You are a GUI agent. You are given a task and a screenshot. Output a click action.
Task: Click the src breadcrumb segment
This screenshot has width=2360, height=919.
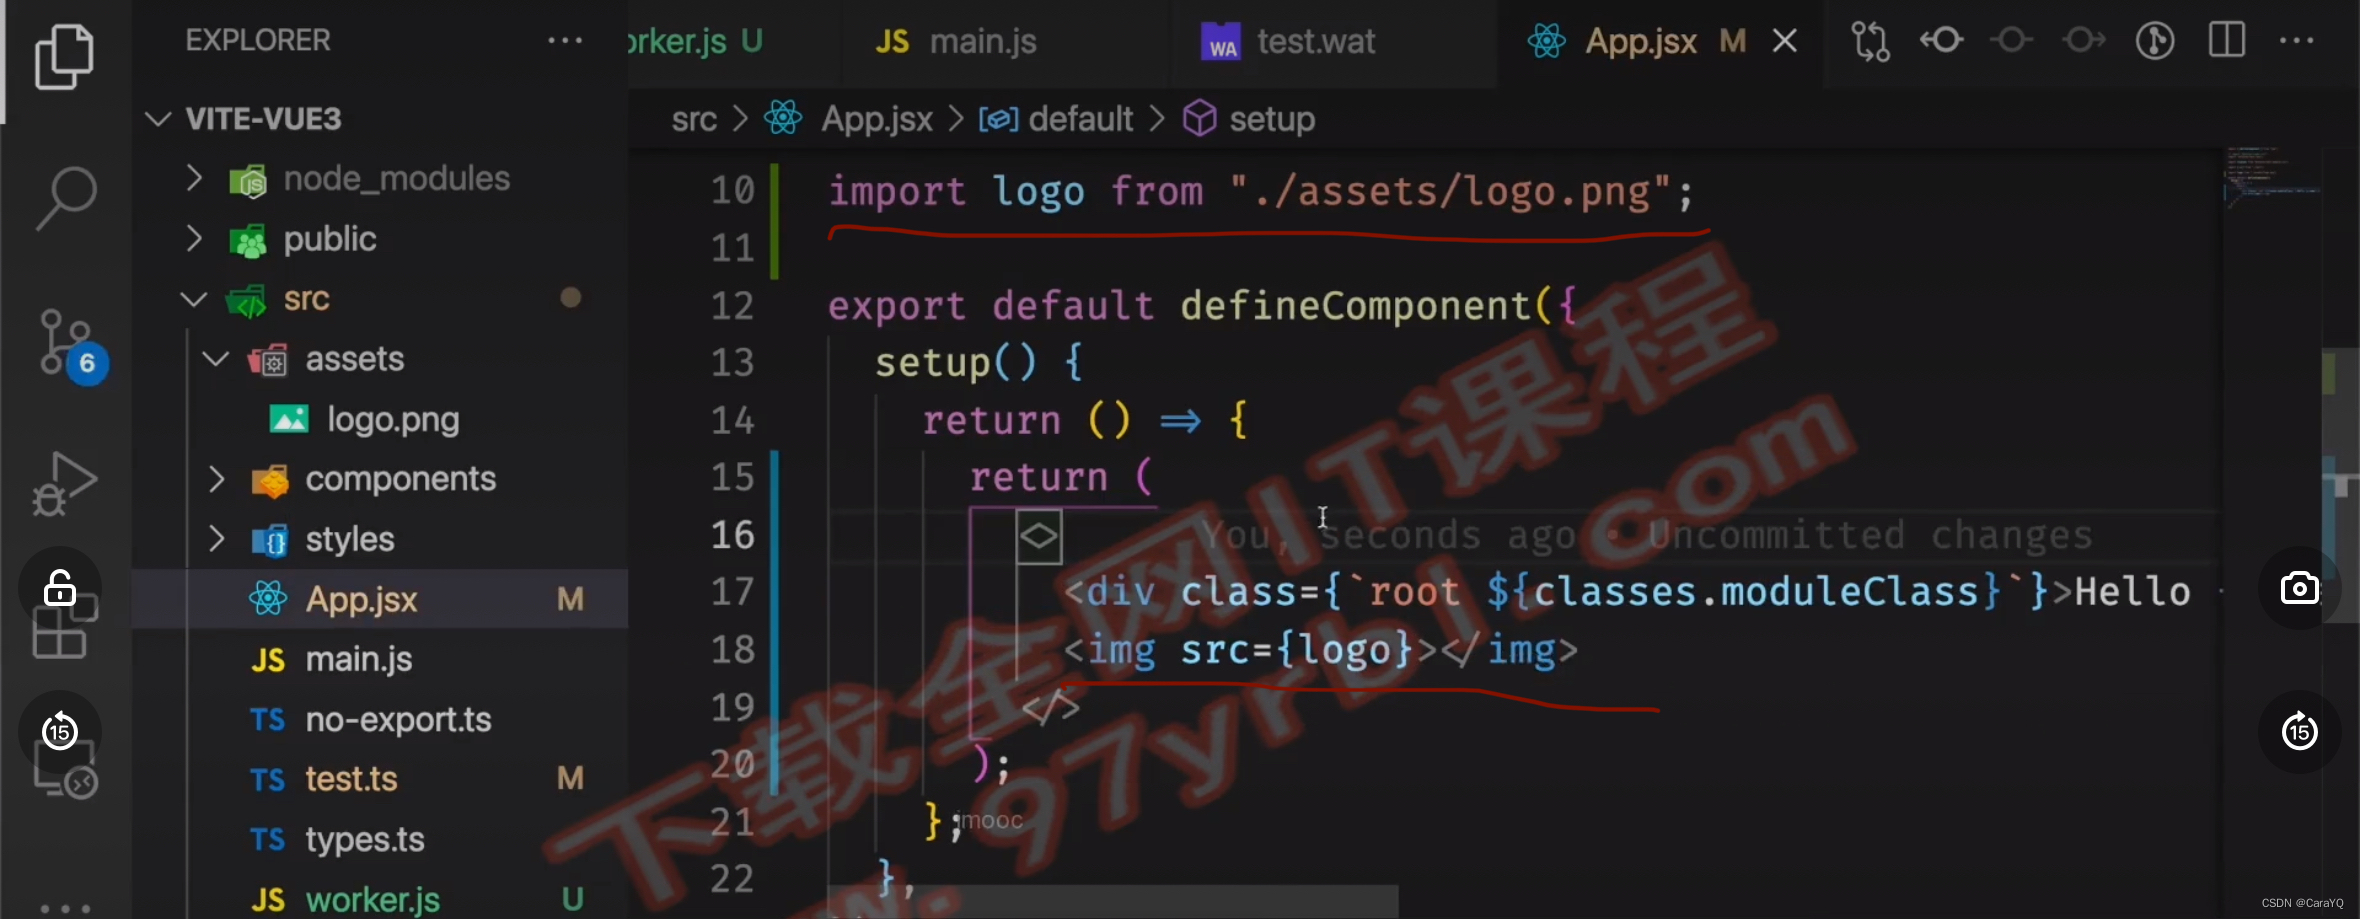point(694,119)
